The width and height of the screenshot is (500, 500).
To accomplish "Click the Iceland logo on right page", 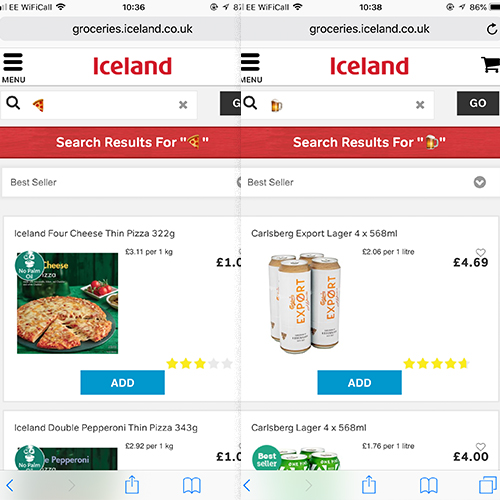I will pyautogui.click(x=369, y=66).
